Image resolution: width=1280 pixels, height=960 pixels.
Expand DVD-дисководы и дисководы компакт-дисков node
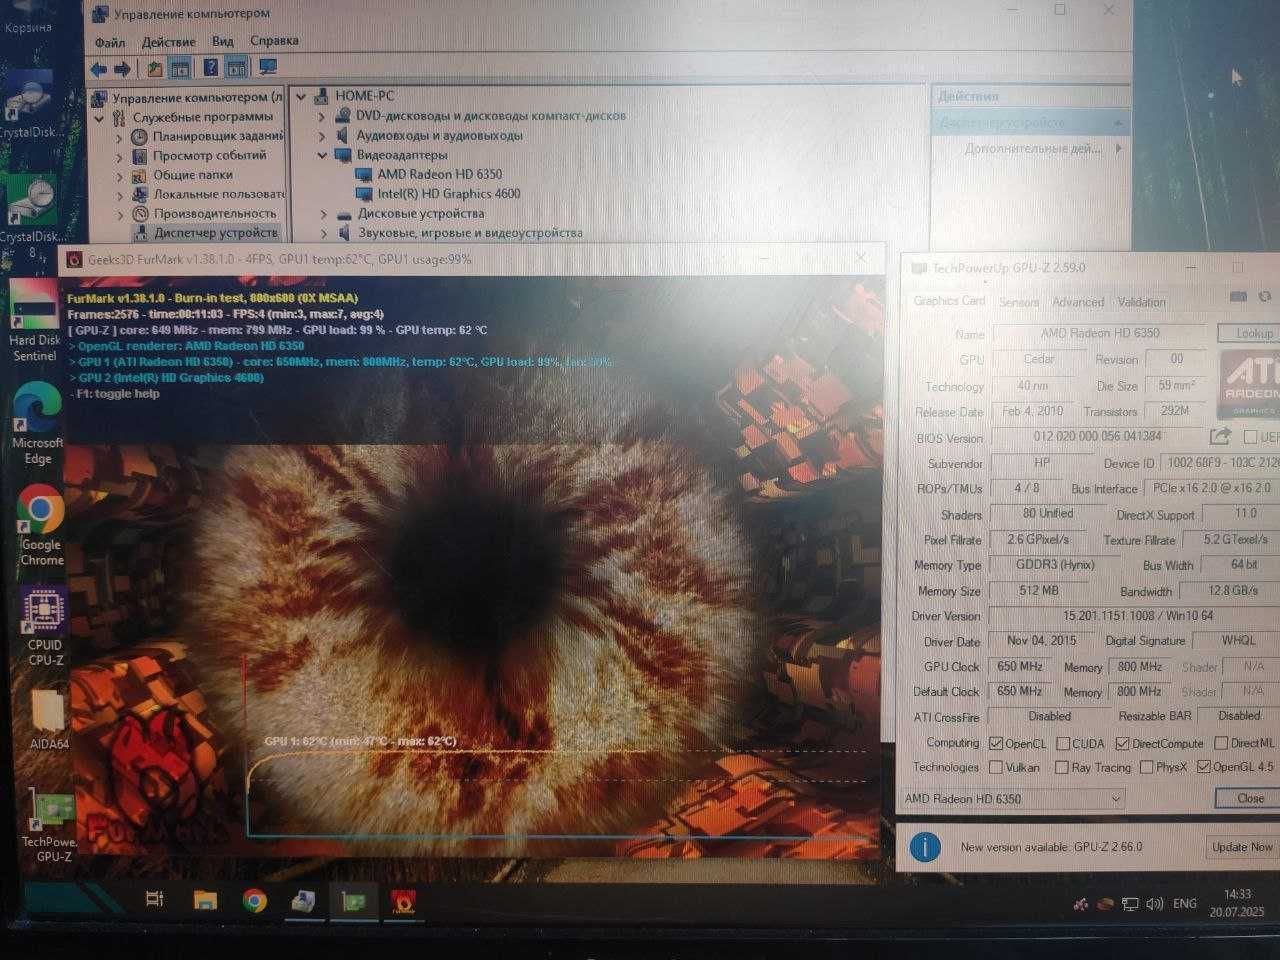322,116
